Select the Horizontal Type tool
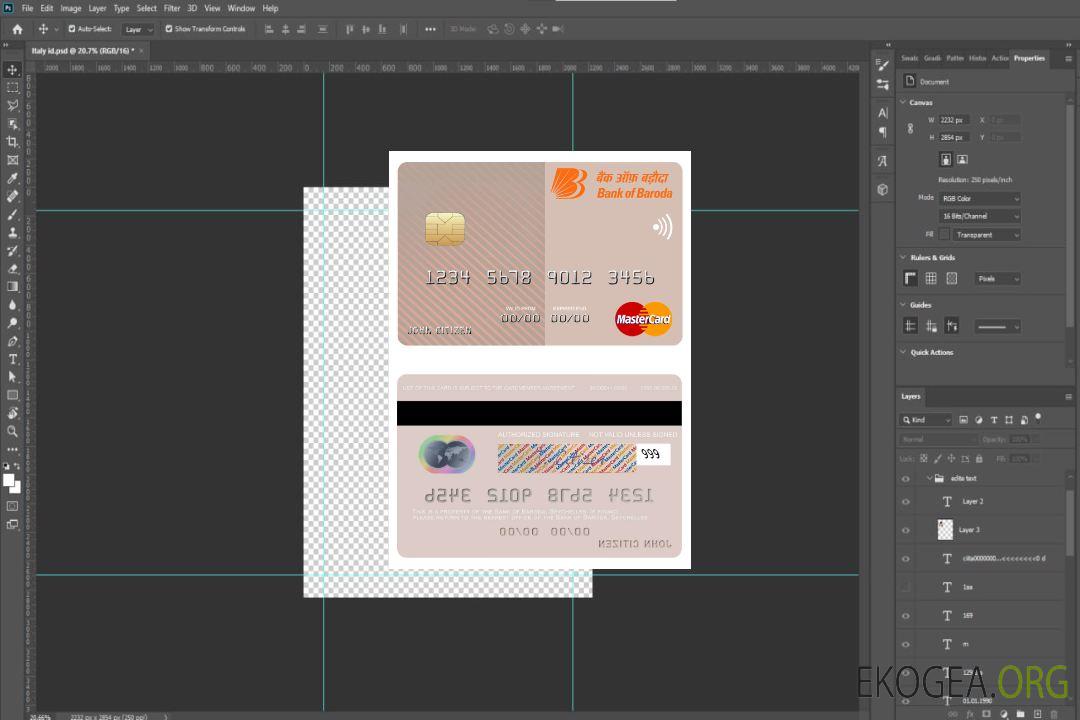This screenshot has height=720, width=1080. point(12,359)
